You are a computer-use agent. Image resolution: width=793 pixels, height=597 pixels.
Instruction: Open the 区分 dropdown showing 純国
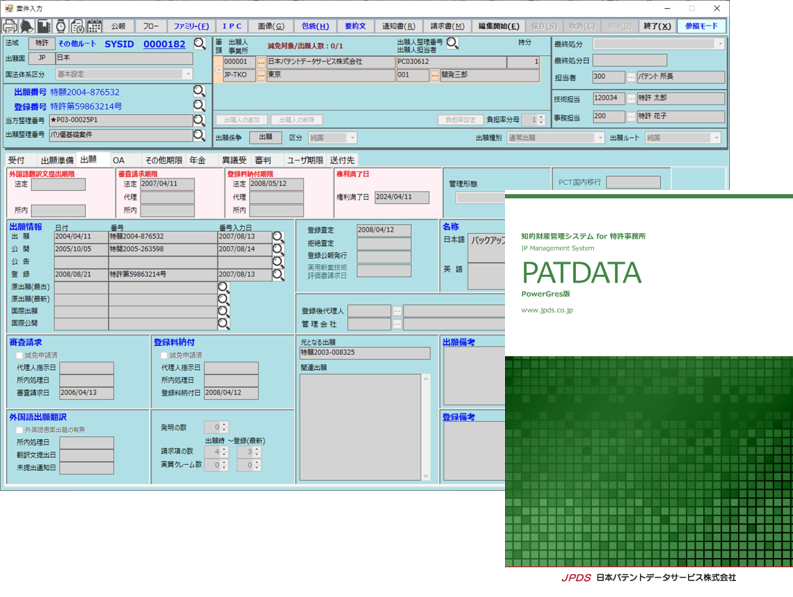point(332,138)
